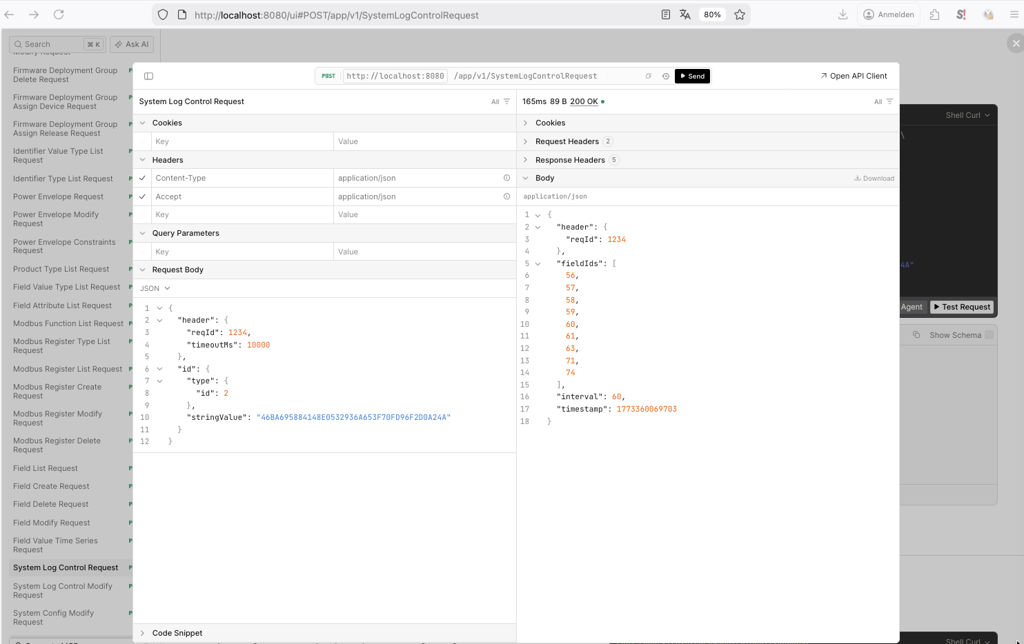Select System Config Modify Request
The image size is (1024, 644).
(x=54, y=617)
